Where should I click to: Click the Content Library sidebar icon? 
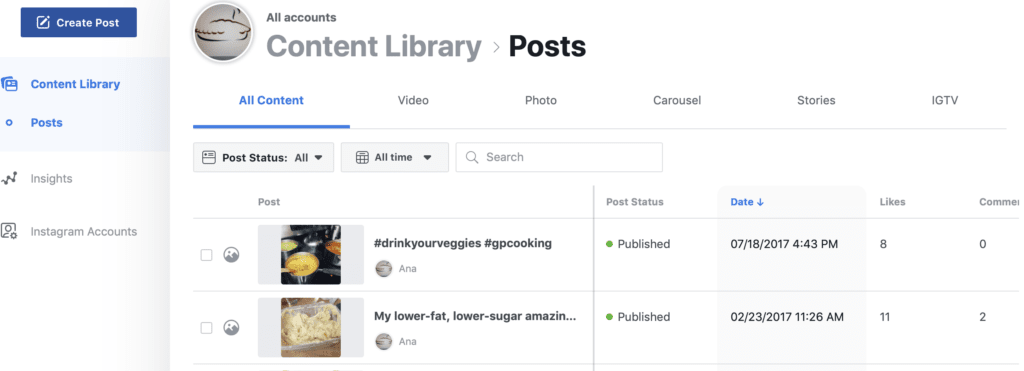coord(9,84)
